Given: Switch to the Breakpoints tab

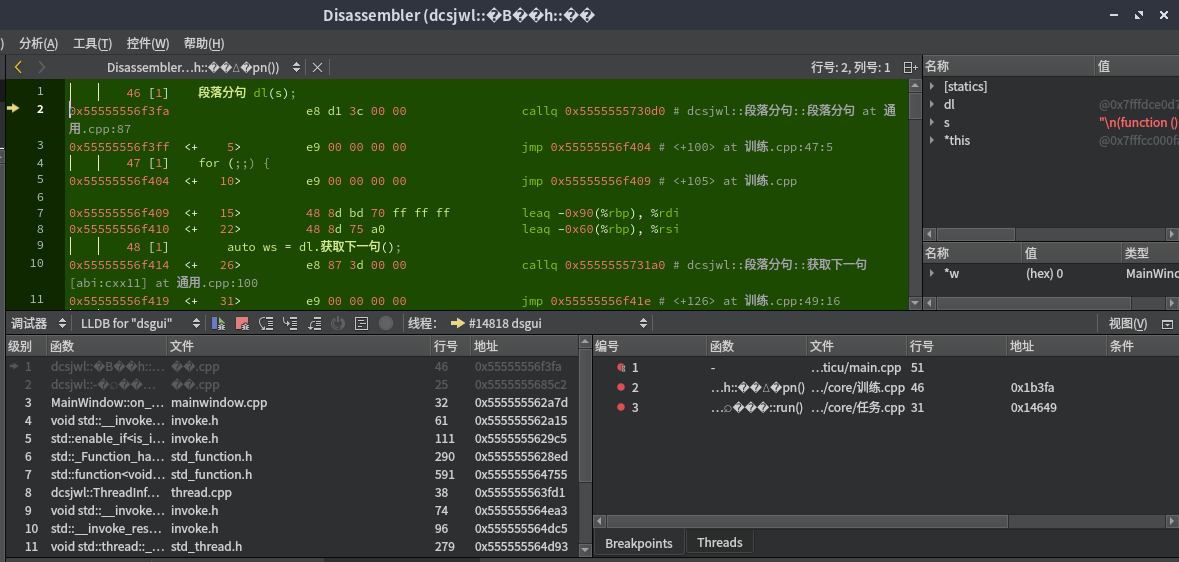Looking at the screenshot, I should [638, 542].
